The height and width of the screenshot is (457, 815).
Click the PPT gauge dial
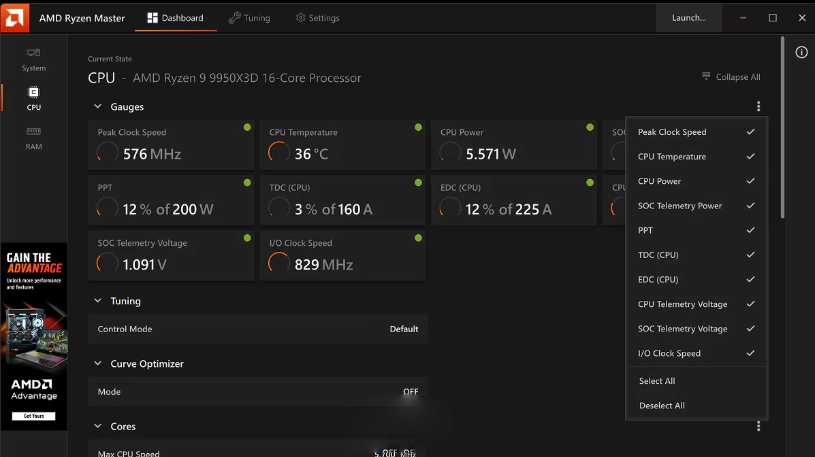coord(107,207)
